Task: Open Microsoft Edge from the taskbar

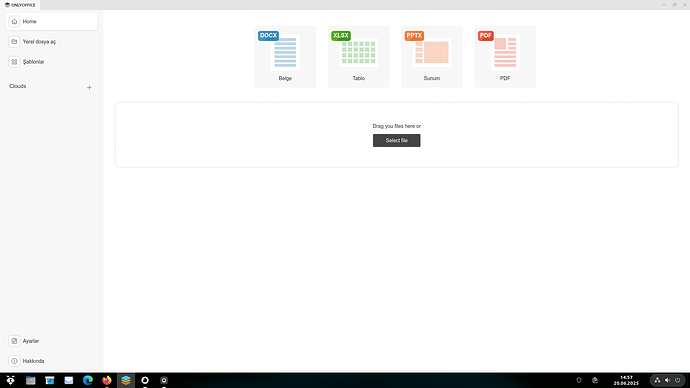Action: pos(88,381)
